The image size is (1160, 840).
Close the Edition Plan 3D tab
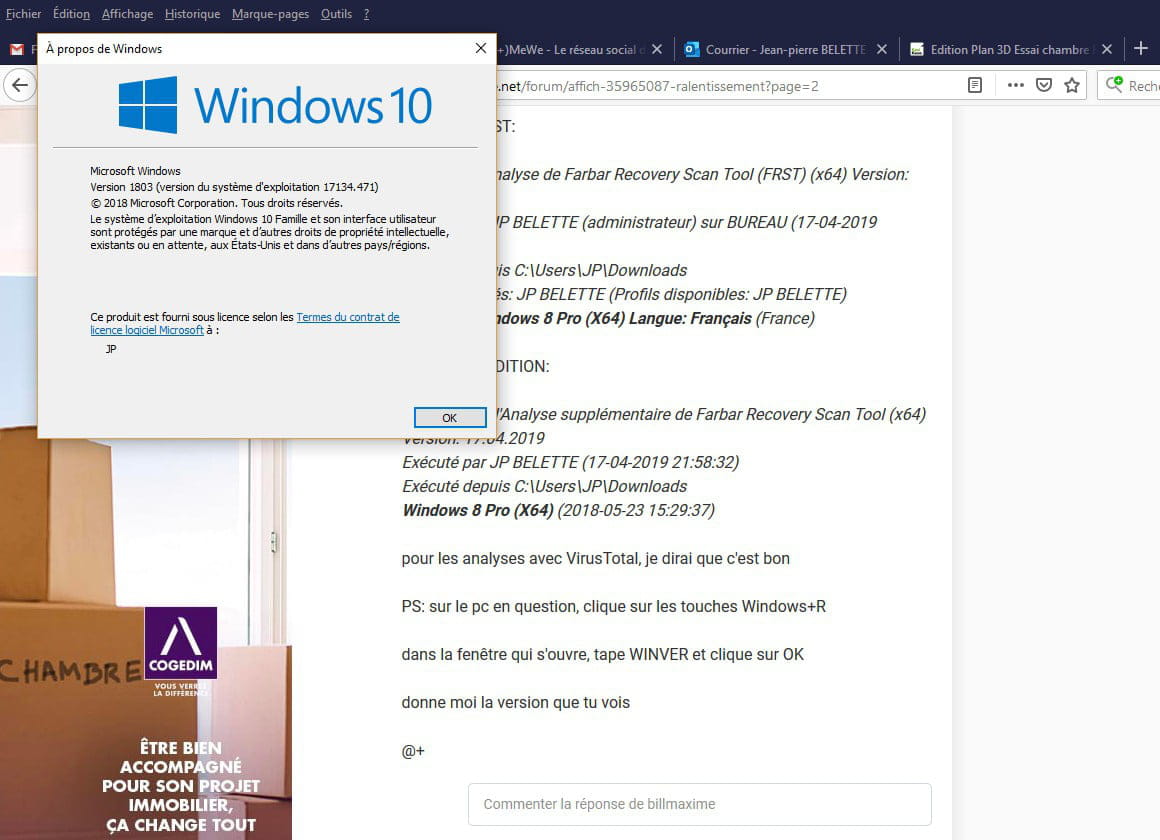[1107, 50]
